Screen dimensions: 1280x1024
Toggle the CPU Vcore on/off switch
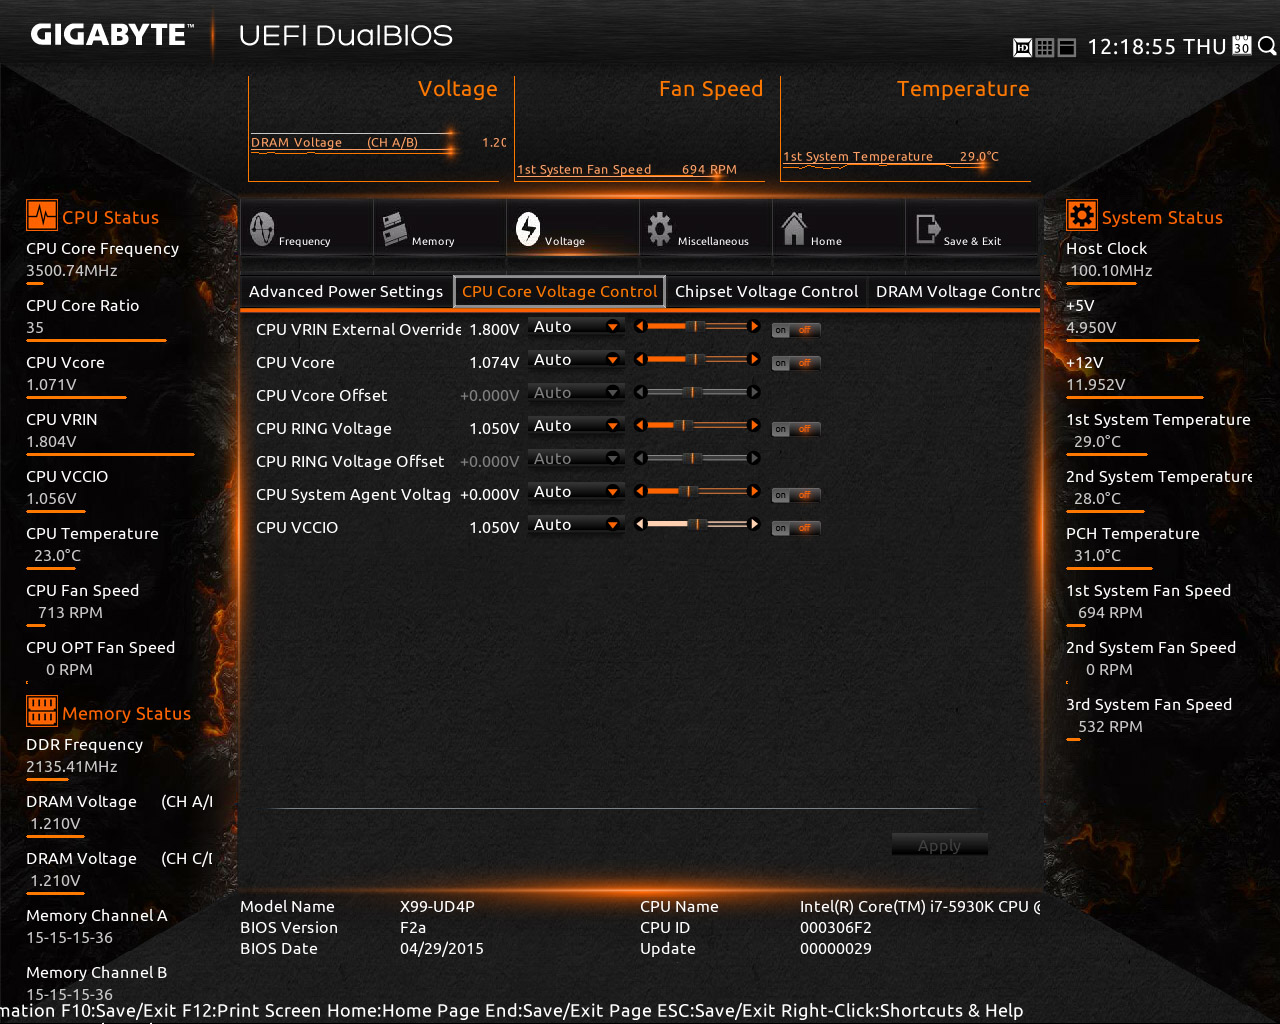pos(796,363)
